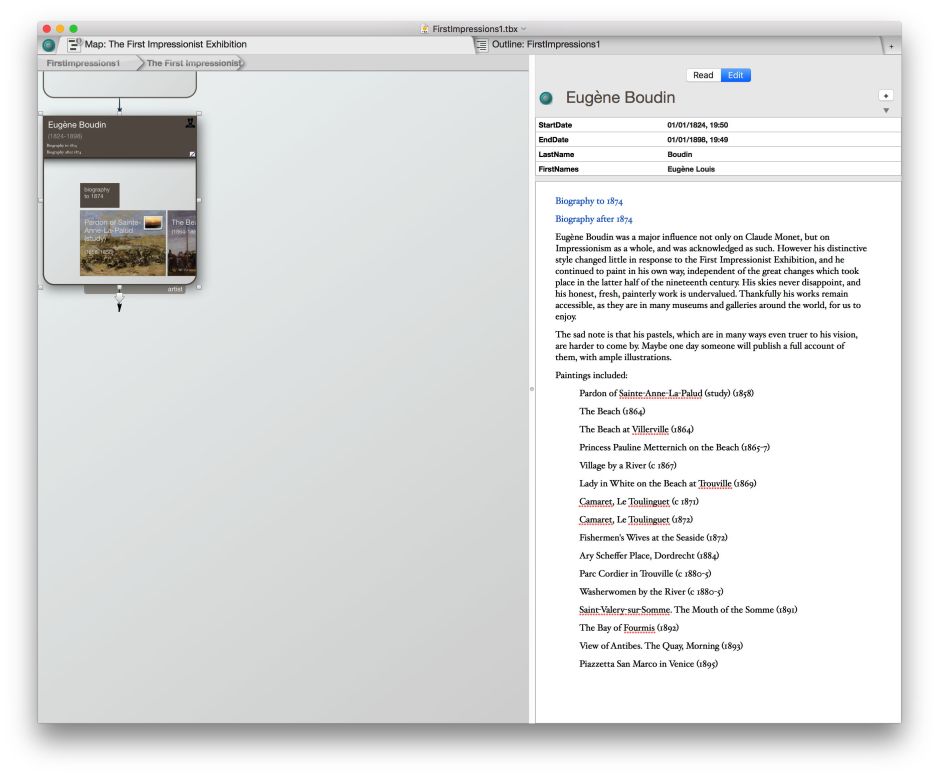Open the FirstImpressions1.tbx title dropdown arrow

point(523,29)
